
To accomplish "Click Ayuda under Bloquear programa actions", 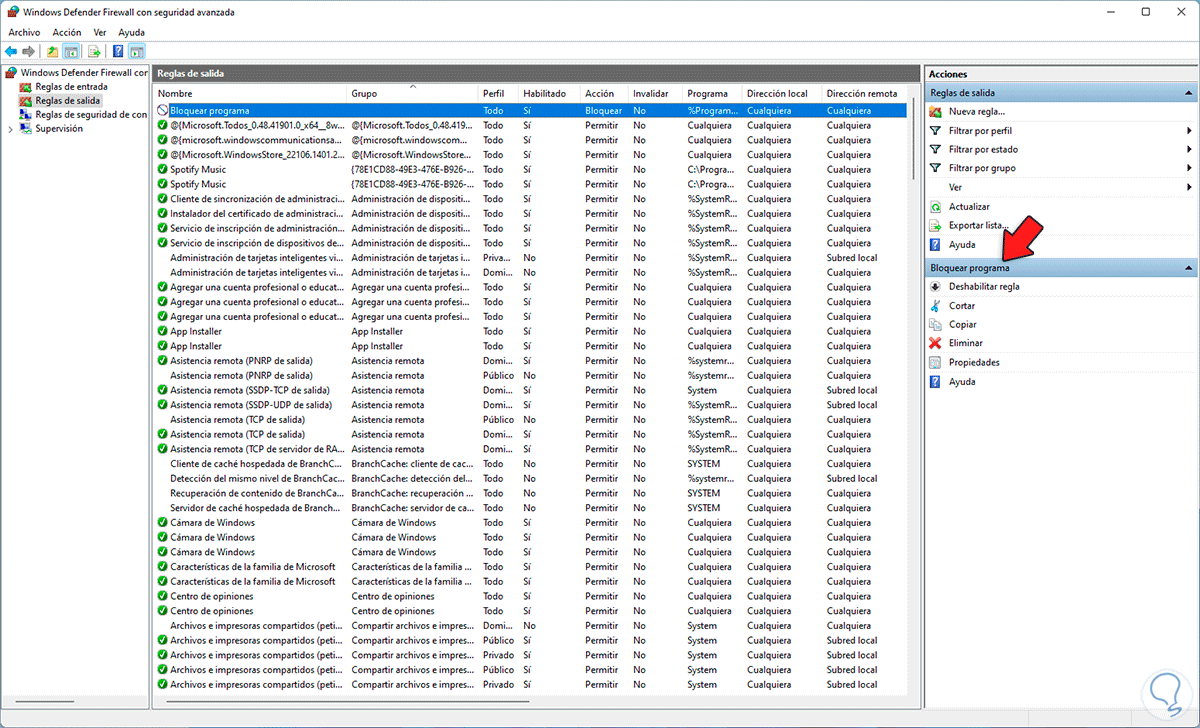I will click(x=962, y=381).
